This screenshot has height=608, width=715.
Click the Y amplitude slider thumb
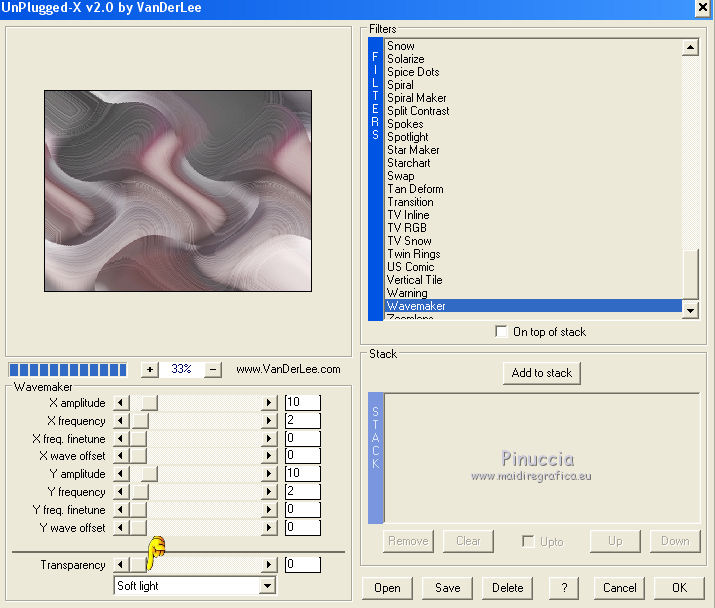149,473
